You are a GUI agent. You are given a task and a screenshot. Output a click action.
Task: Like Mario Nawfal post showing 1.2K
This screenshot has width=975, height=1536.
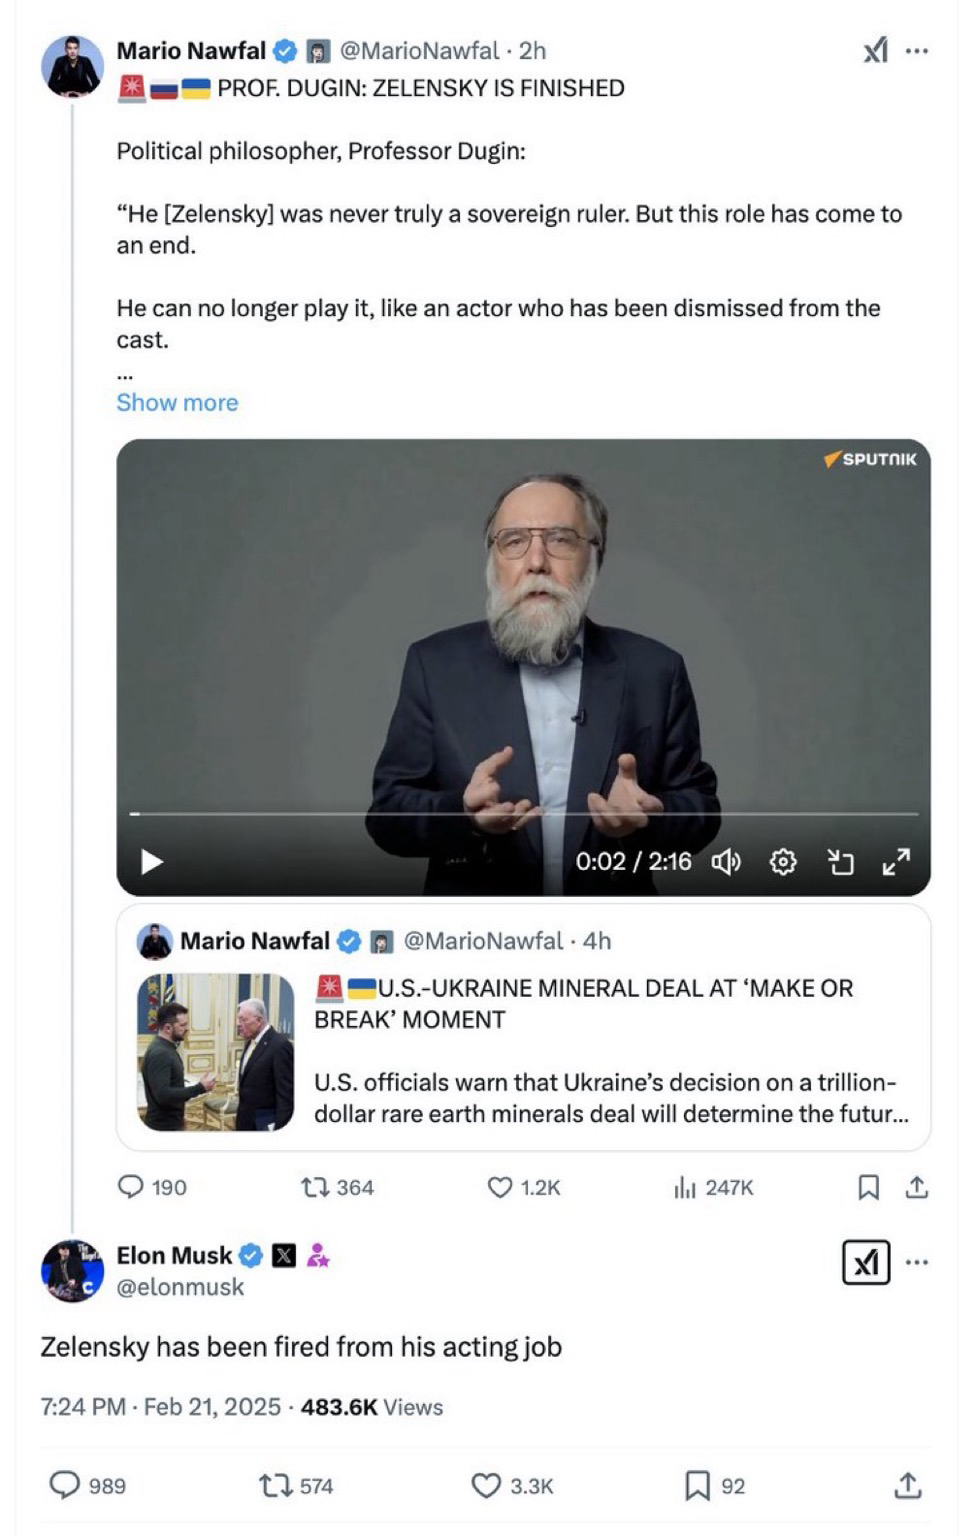tap(523, 1187)
